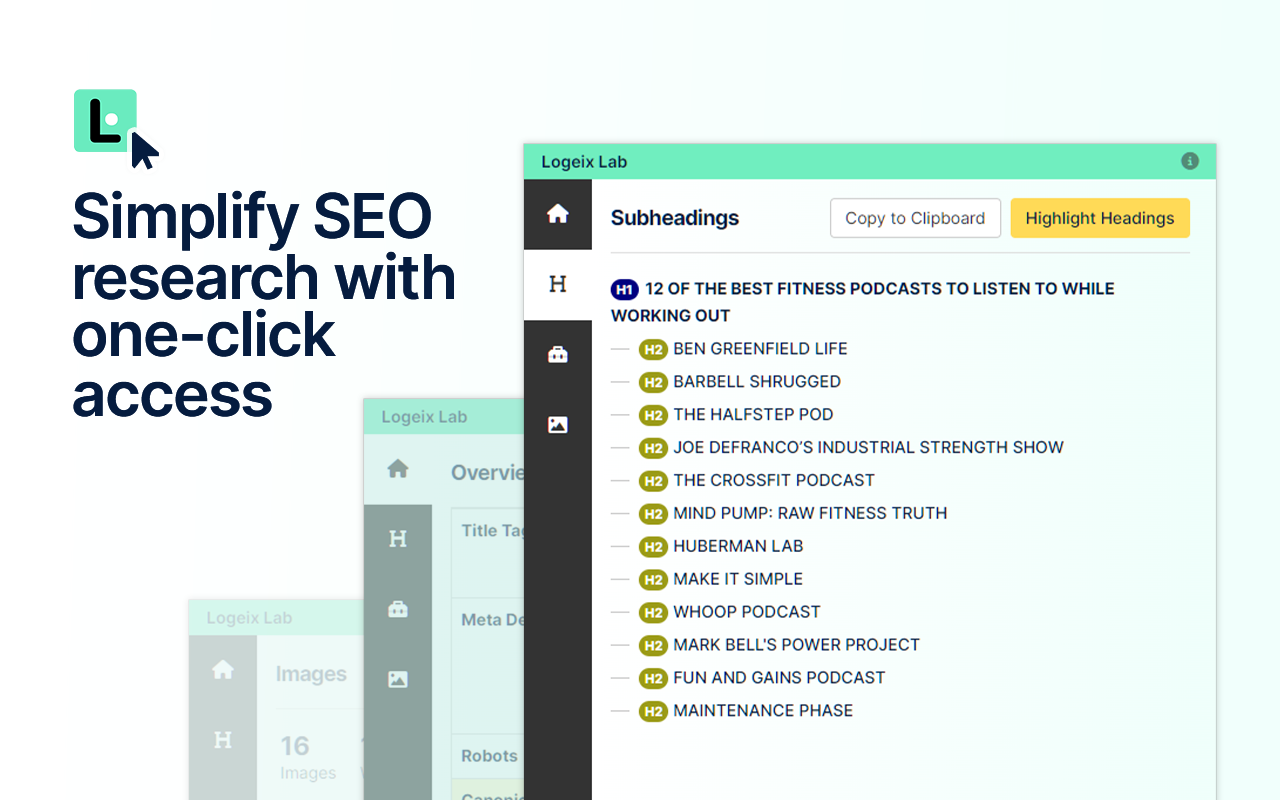1280x800 pixels.
Task: Select WHOOP PODCAST heading
Action: (x=747, y=612)
